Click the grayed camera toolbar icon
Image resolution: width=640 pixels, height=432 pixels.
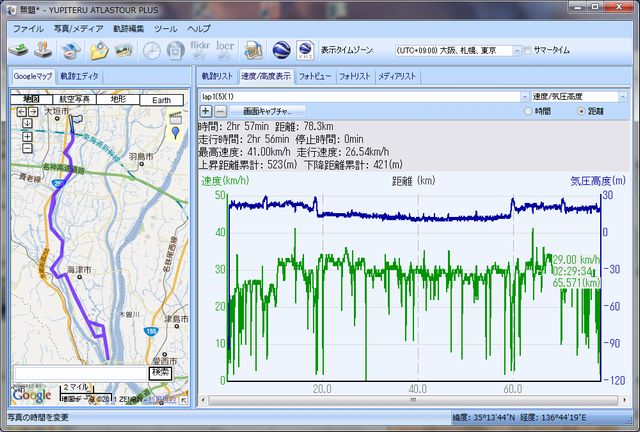pos(176,51)
